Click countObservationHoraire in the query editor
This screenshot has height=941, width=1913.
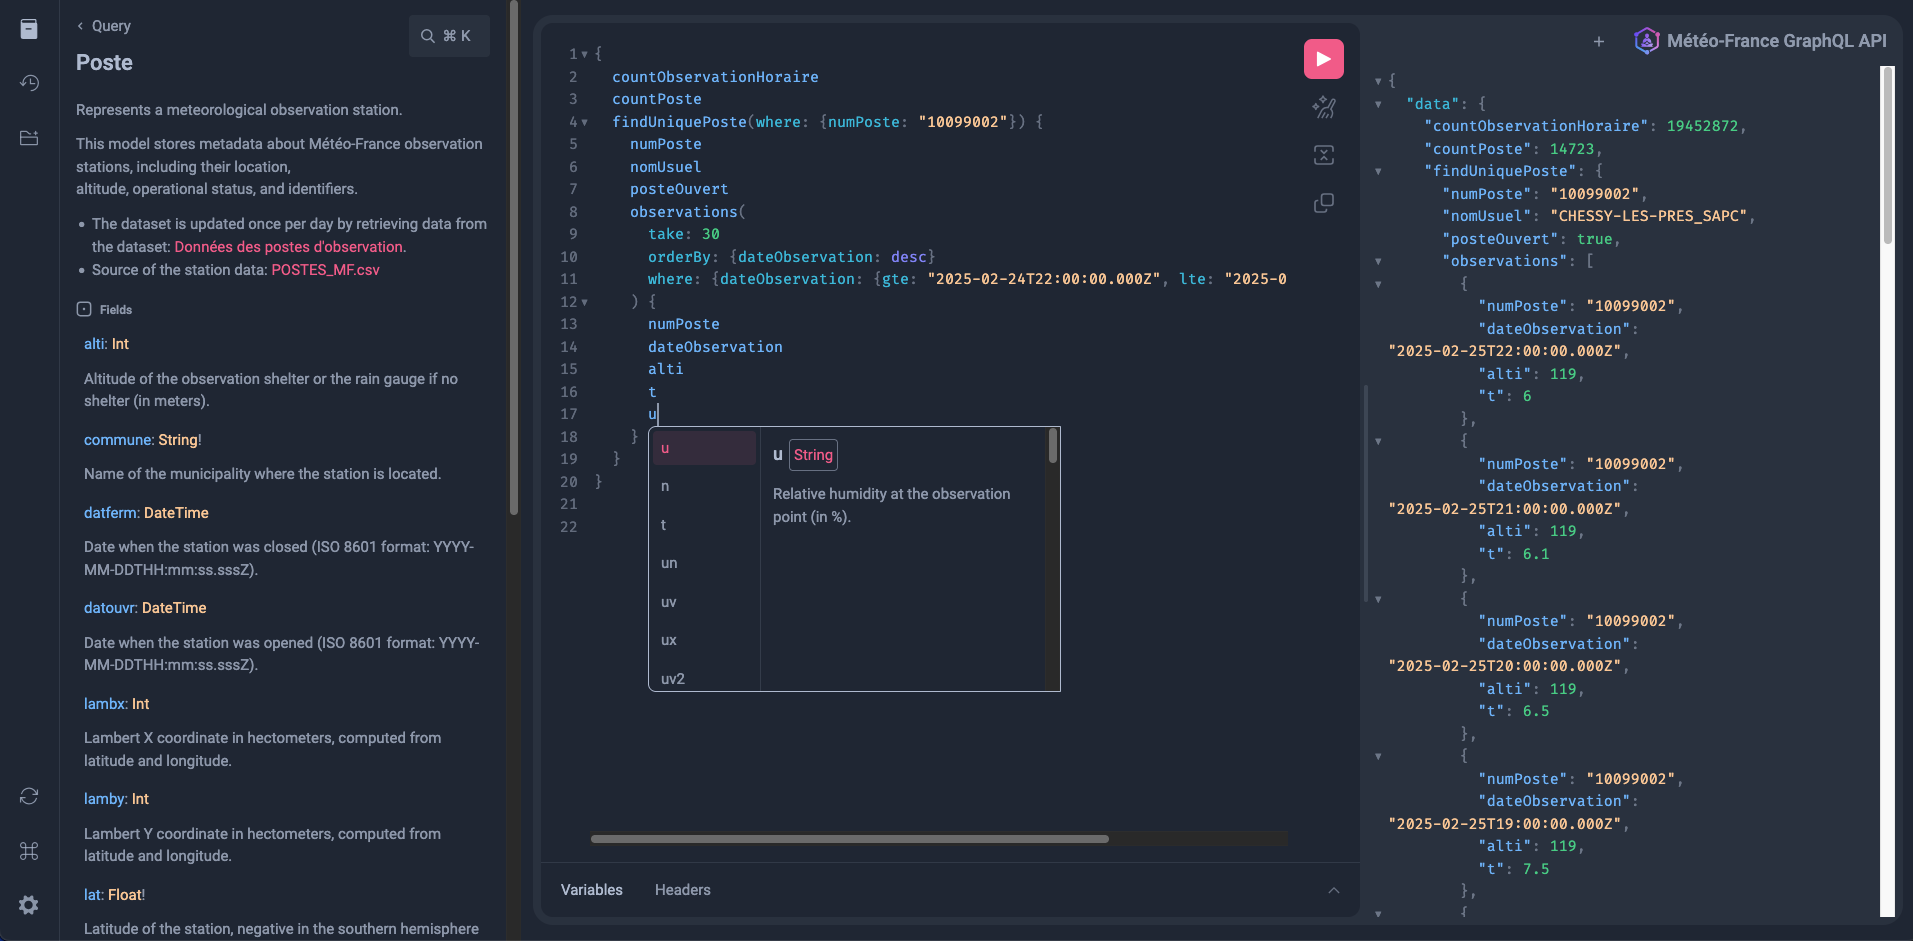(715, 77)
